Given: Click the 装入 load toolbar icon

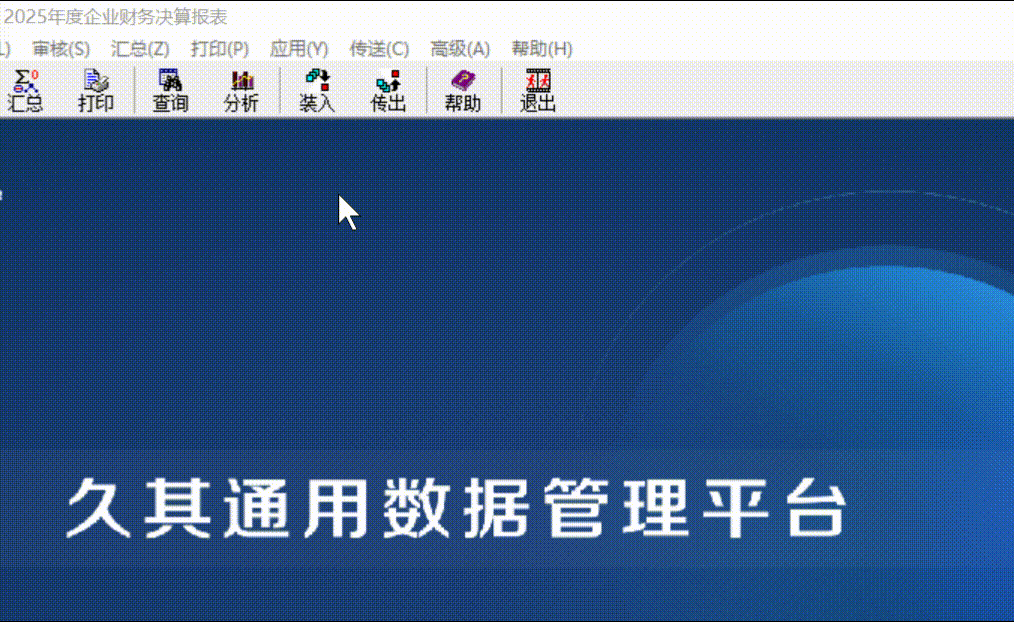Looking at the screenshot, I should click(x=317, y=91).
